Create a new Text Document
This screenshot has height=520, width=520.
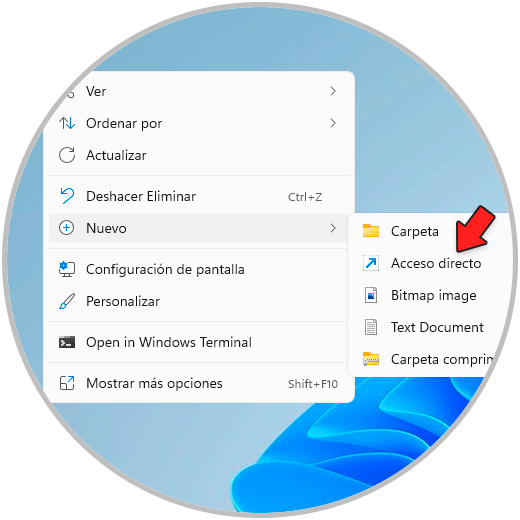(x=430, y=327)
